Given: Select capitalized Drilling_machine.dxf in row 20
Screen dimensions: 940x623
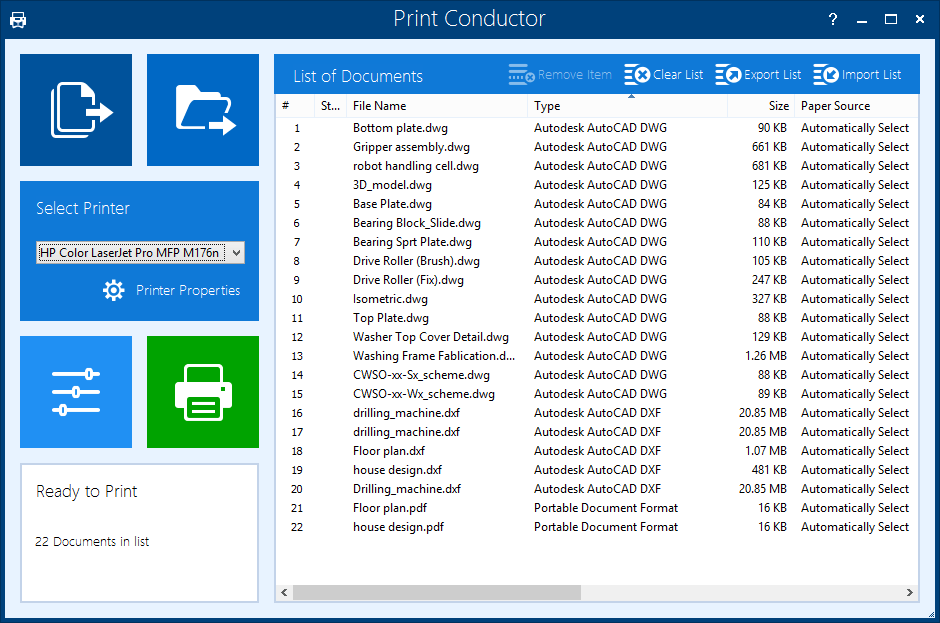Looking at the screenshot, I should pos(406,489).
